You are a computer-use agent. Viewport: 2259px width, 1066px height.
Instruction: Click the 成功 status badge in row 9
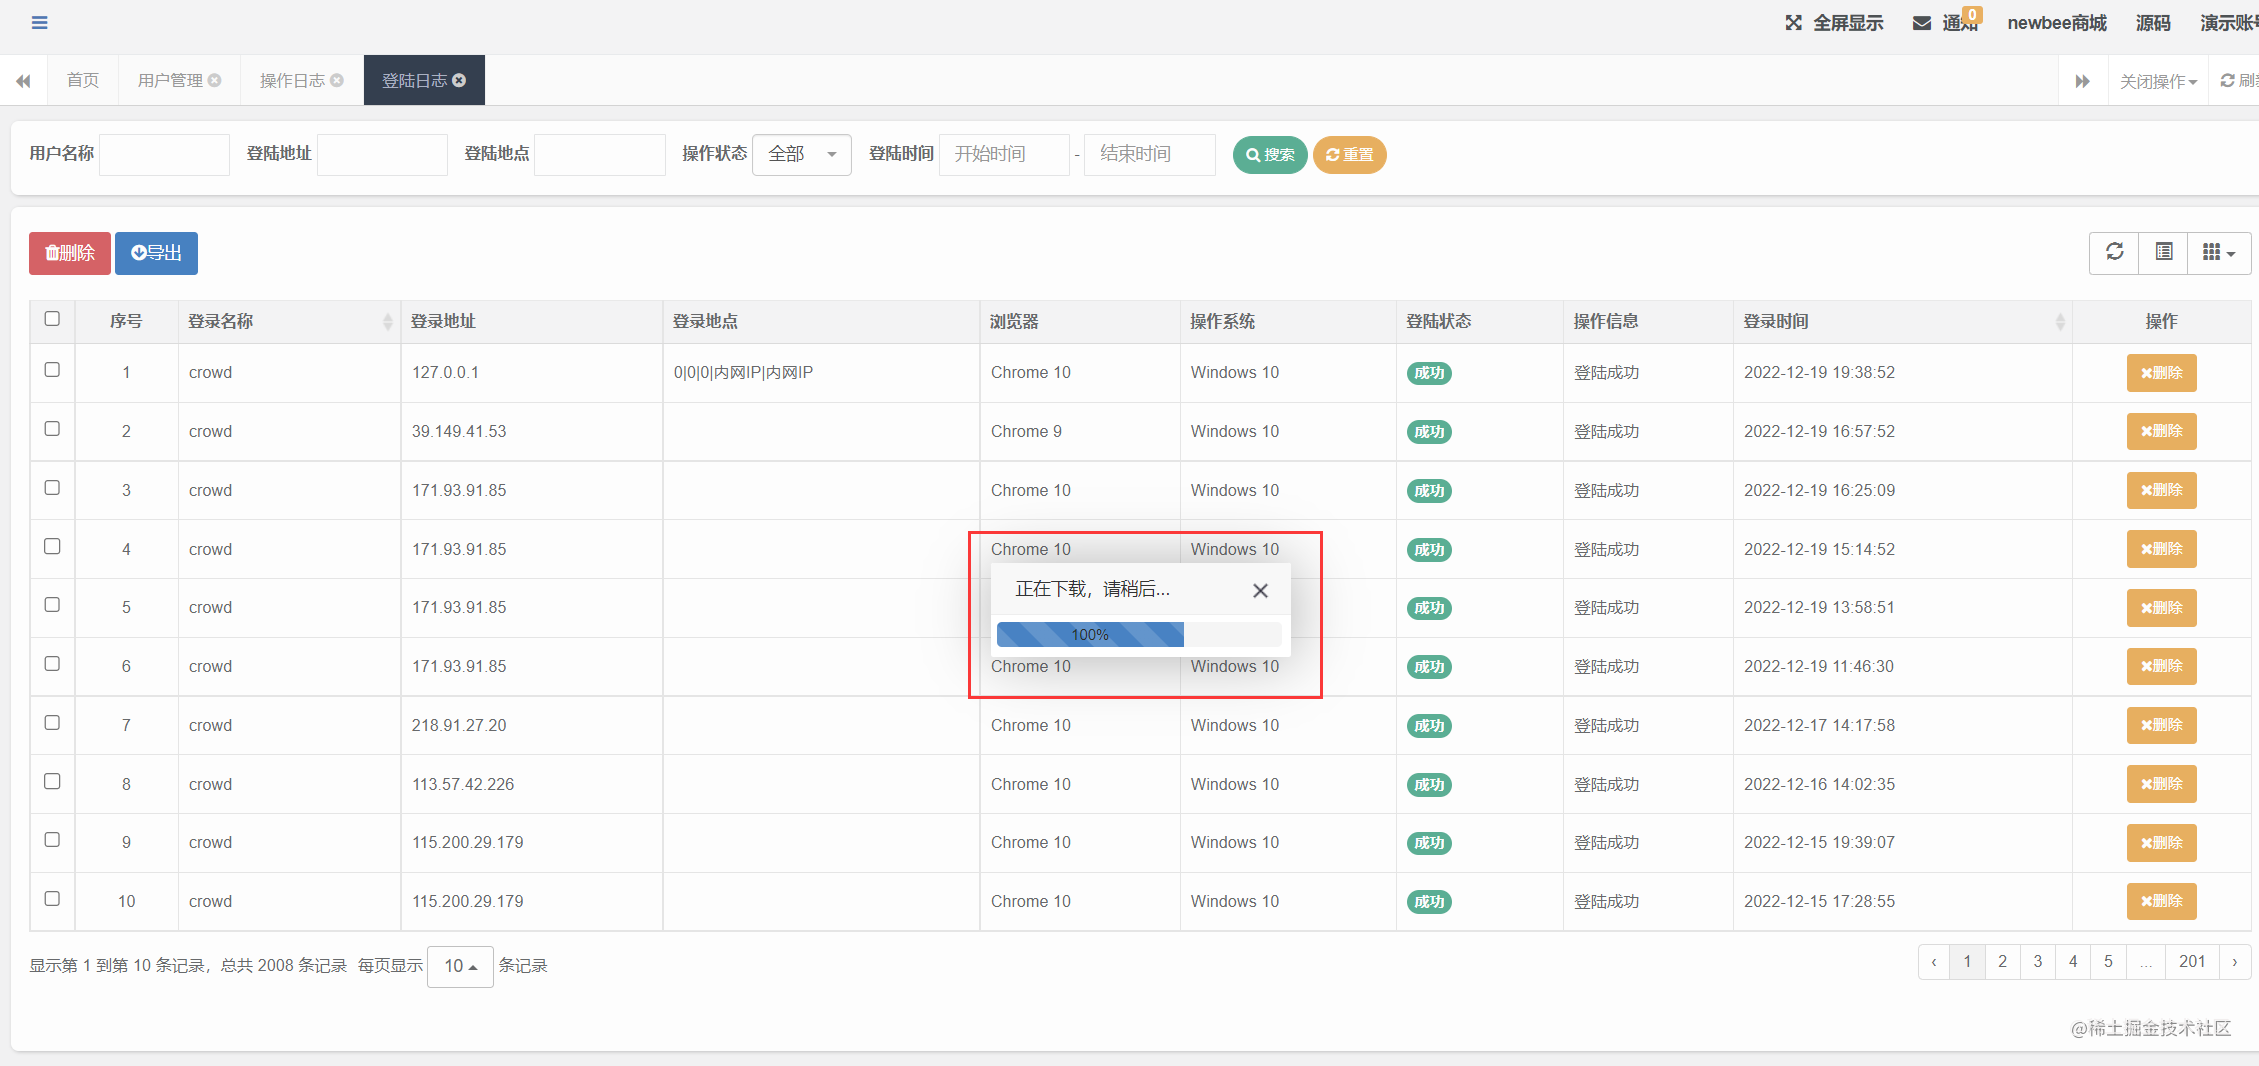(x=1429, y=843)
